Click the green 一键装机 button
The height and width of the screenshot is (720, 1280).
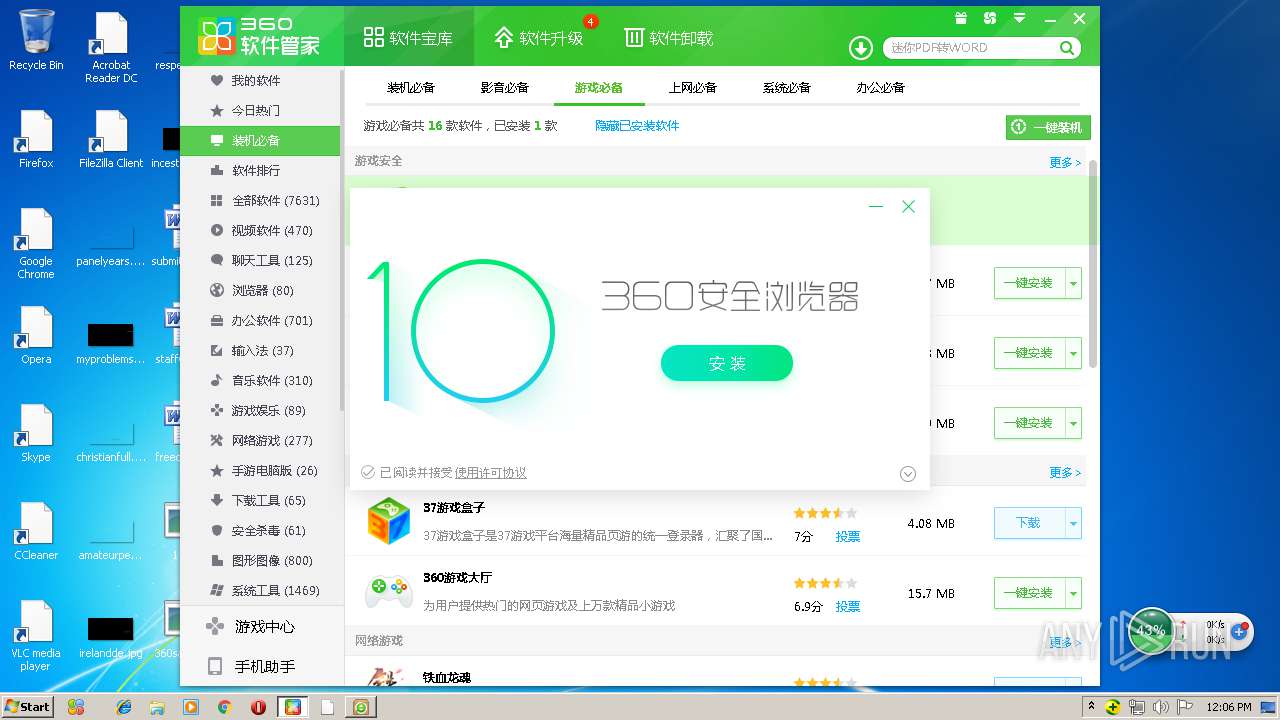coord(1048,127)
